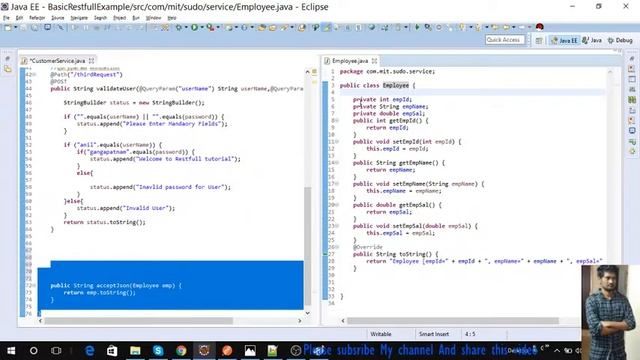Collapse the toString method fold marker

click(337, 247)
